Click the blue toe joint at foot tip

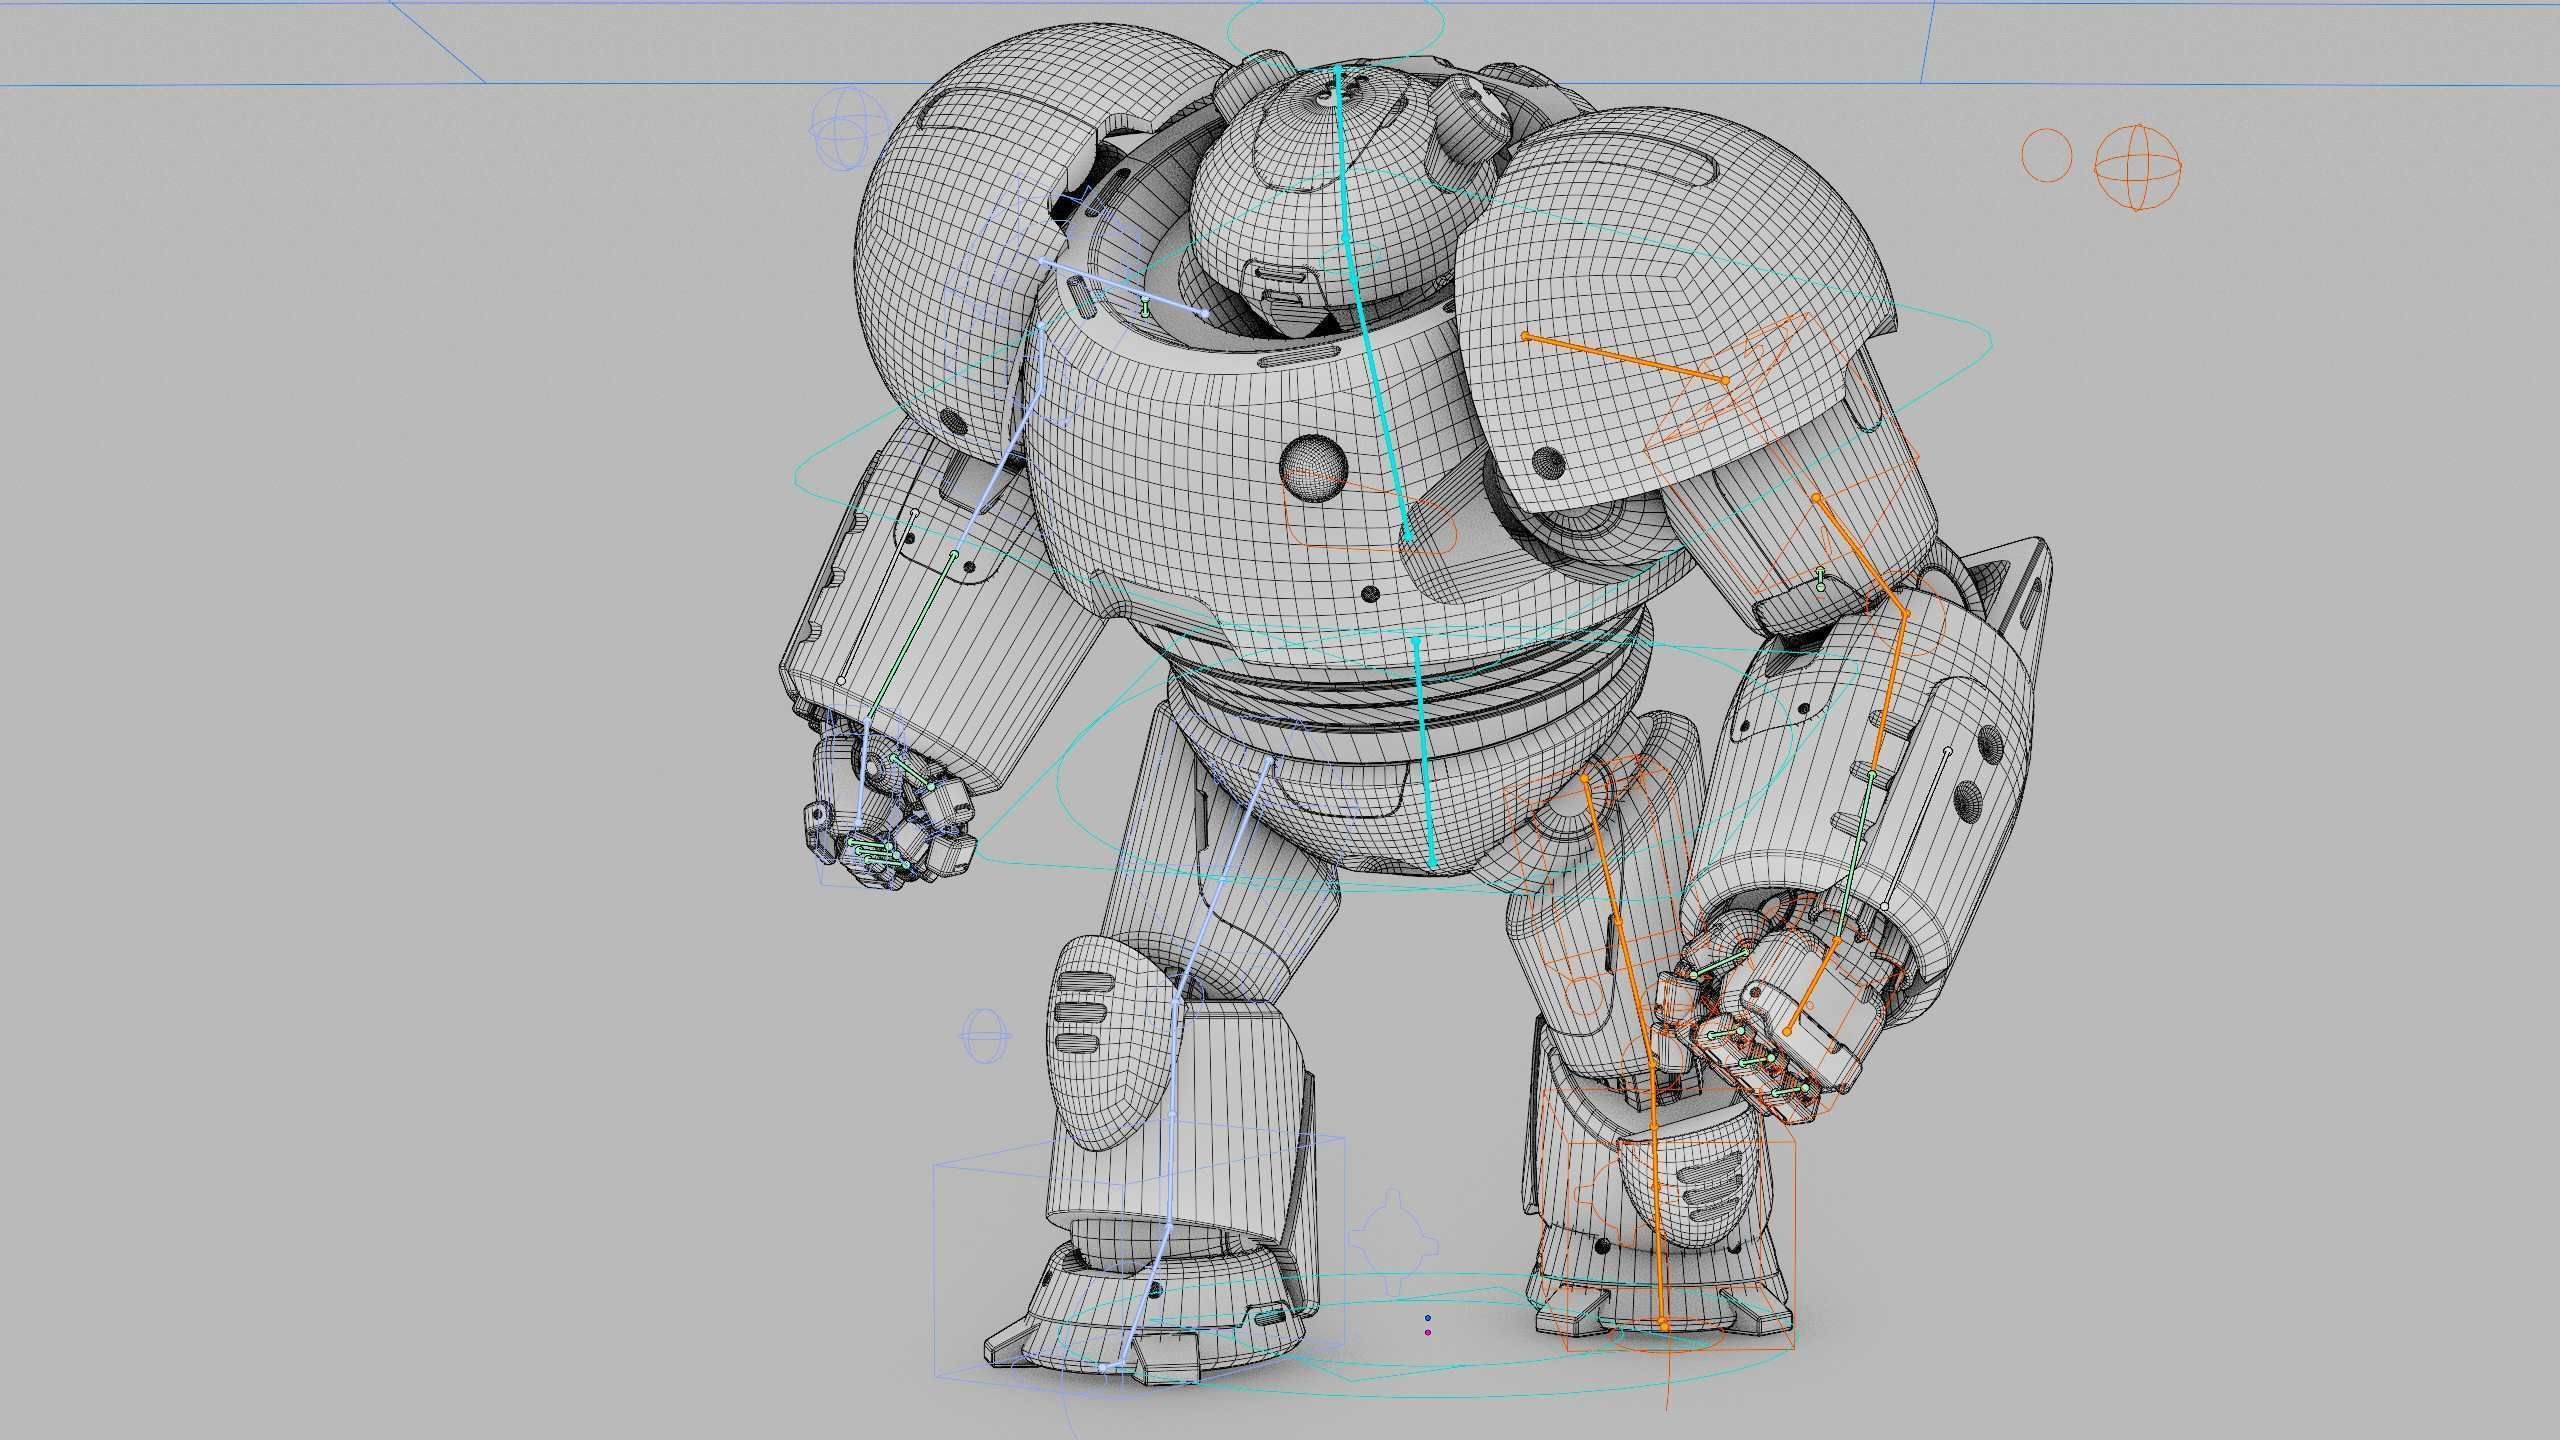pos(1103,1368)
